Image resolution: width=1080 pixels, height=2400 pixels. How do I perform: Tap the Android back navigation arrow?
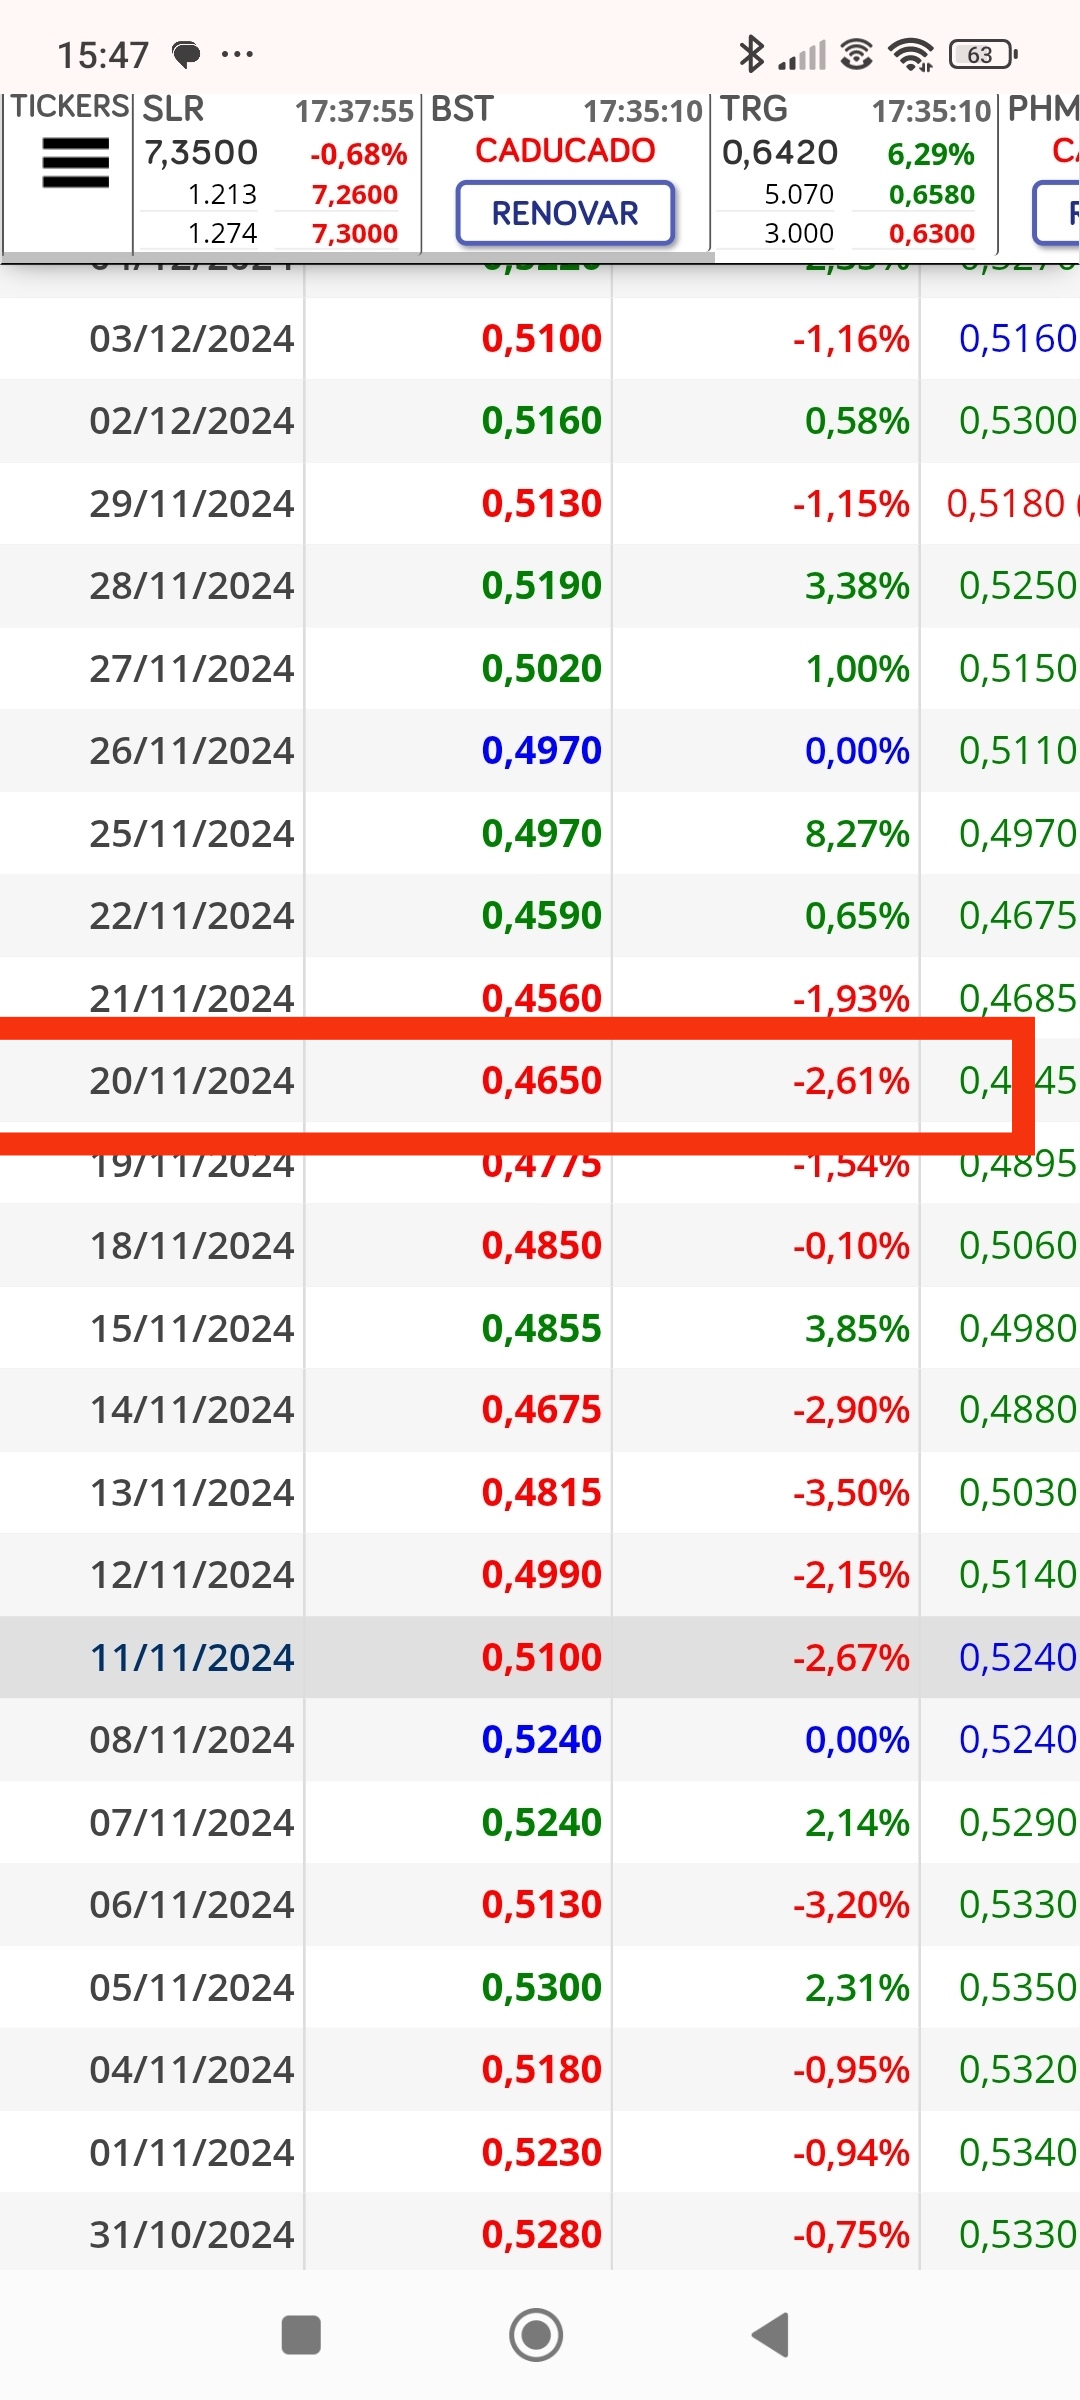771,2335
